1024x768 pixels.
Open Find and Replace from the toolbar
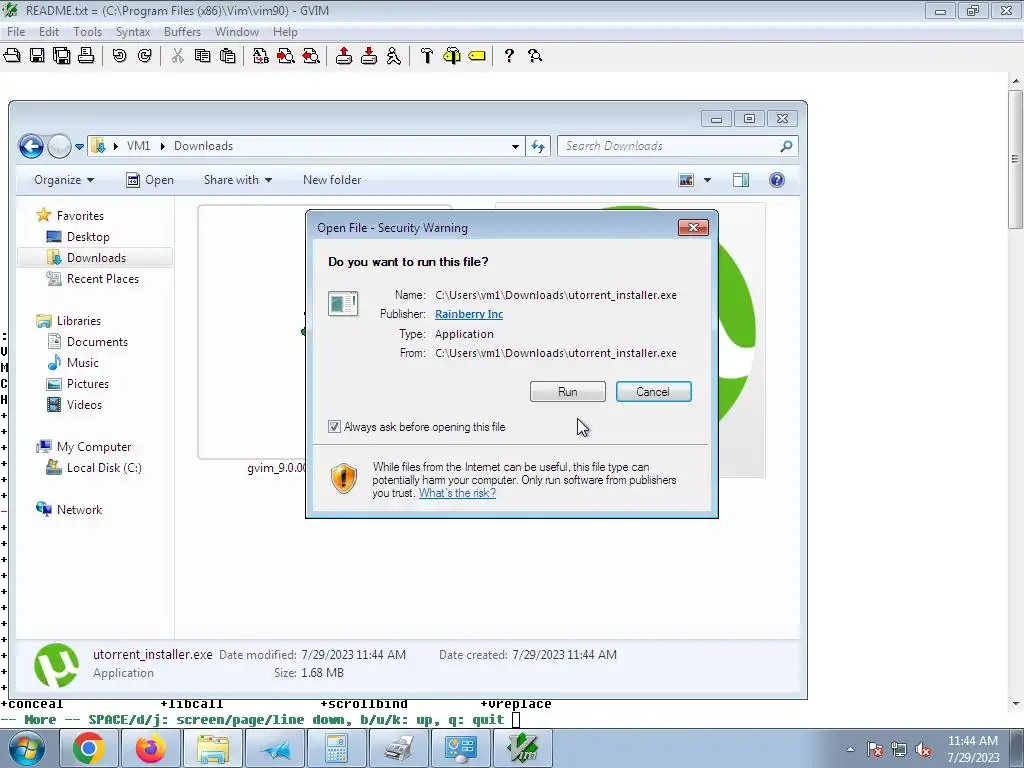(261, 56)
